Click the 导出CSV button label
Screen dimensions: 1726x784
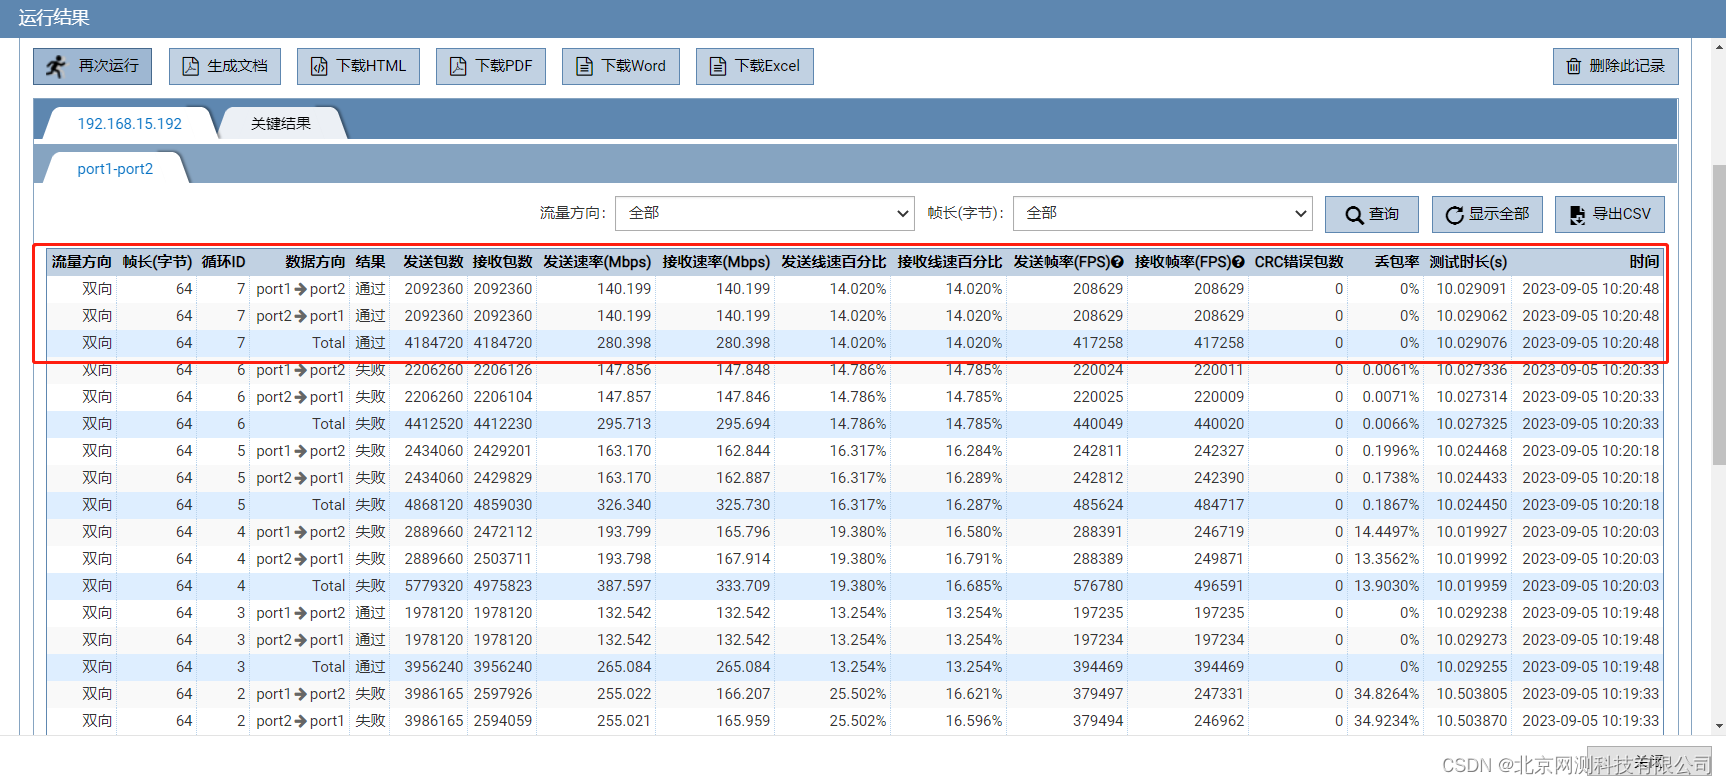(1622, 214)
